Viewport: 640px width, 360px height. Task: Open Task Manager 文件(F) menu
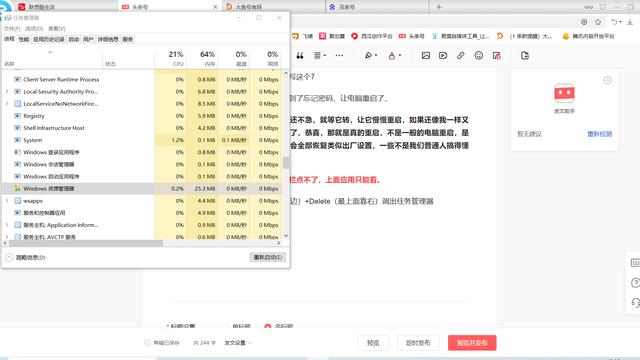pos(11,29)
